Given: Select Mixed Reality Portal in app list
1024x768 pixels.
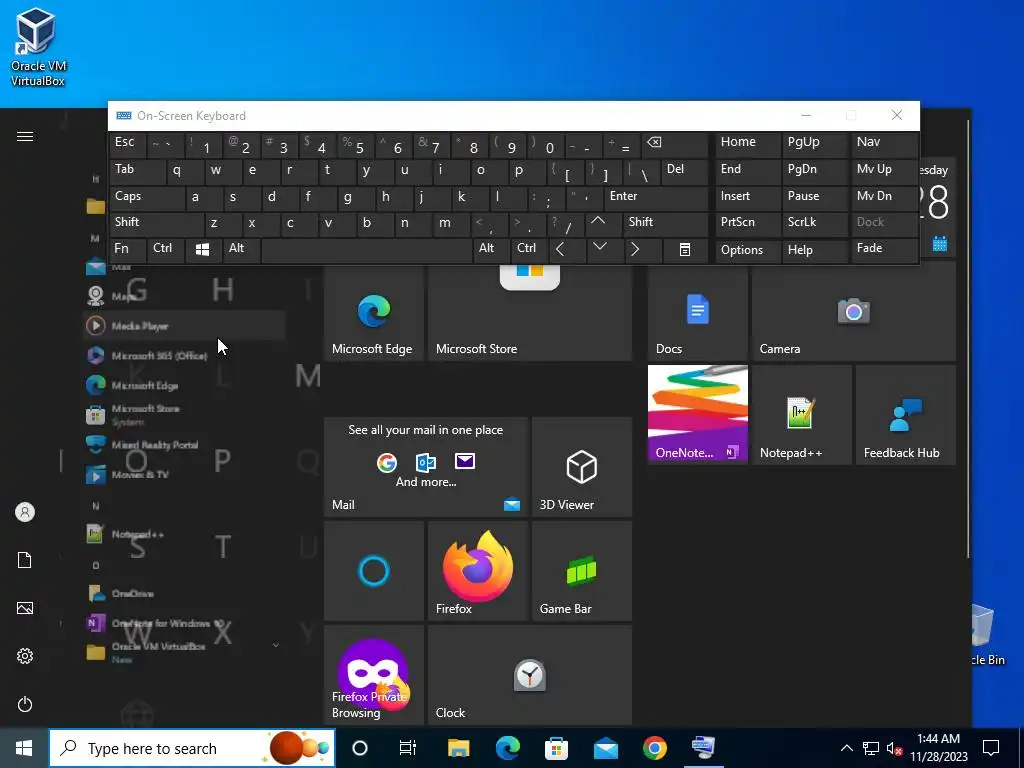Looking at the screenshot, I should click(185, 445).
